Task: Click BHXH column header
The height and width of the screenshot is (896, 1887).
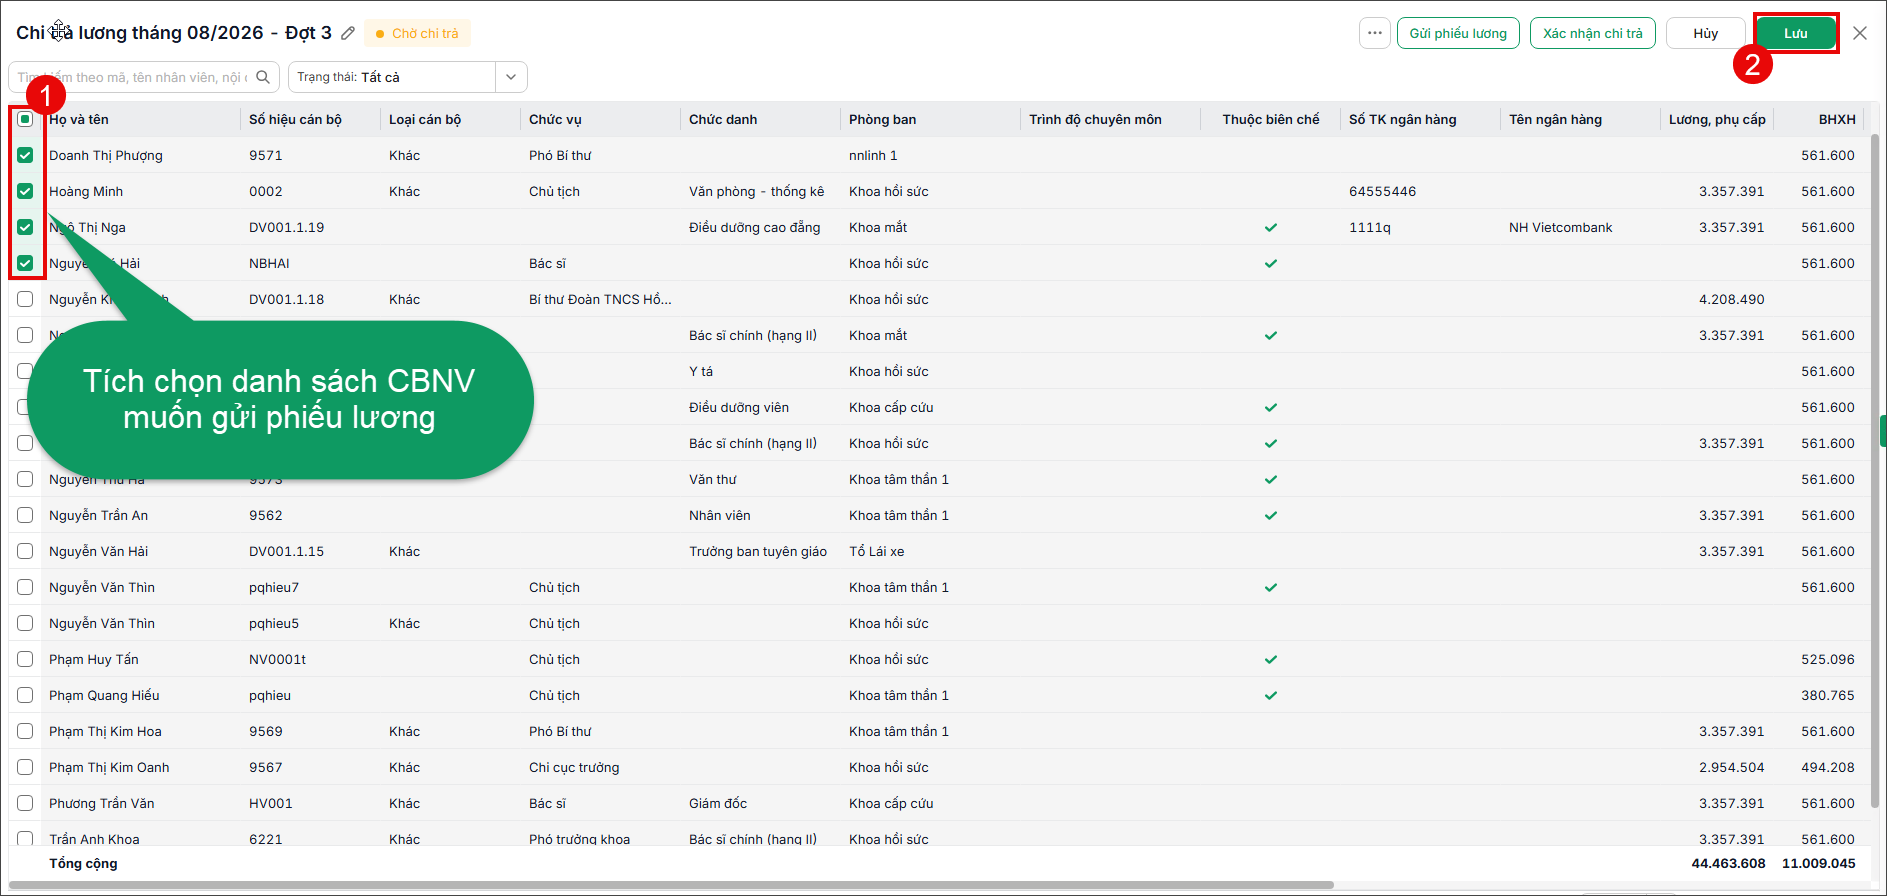Action: 1837,119
